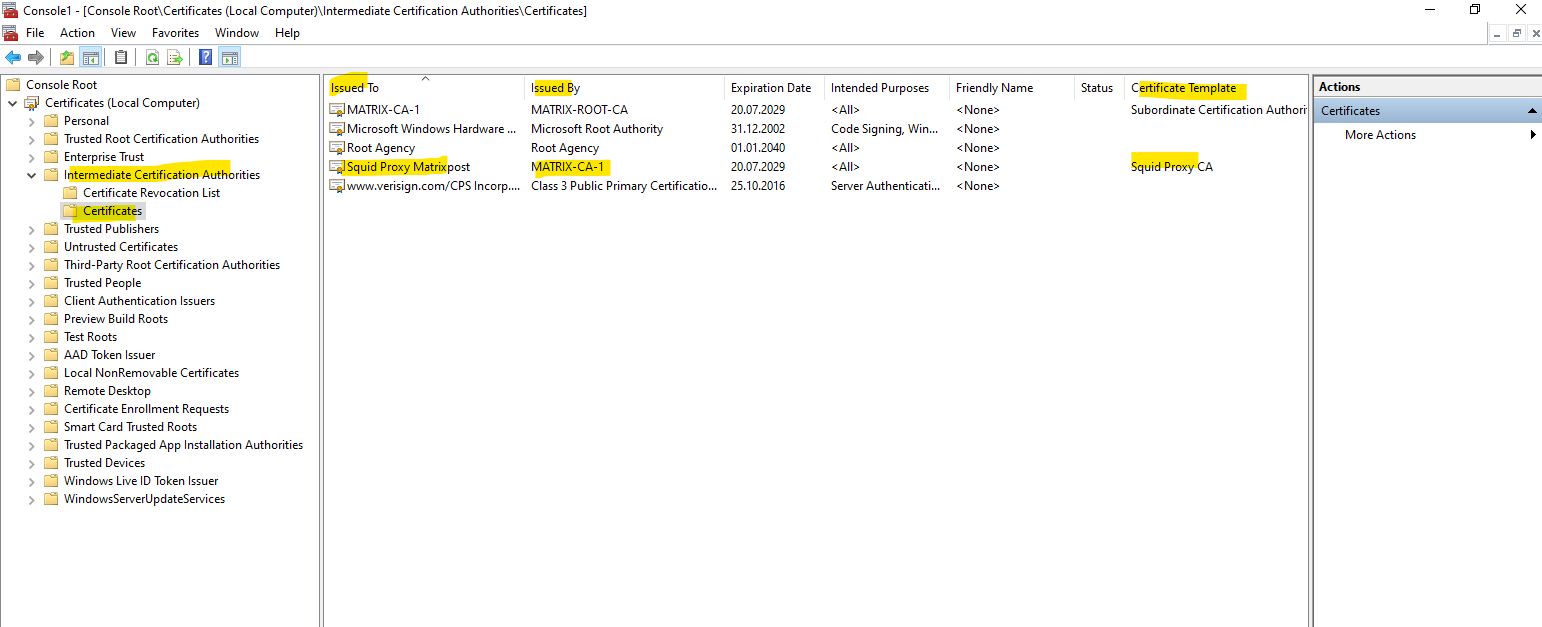Click the Up One Level folder icon
This screenshot has height=627, width=1542.
67,57
